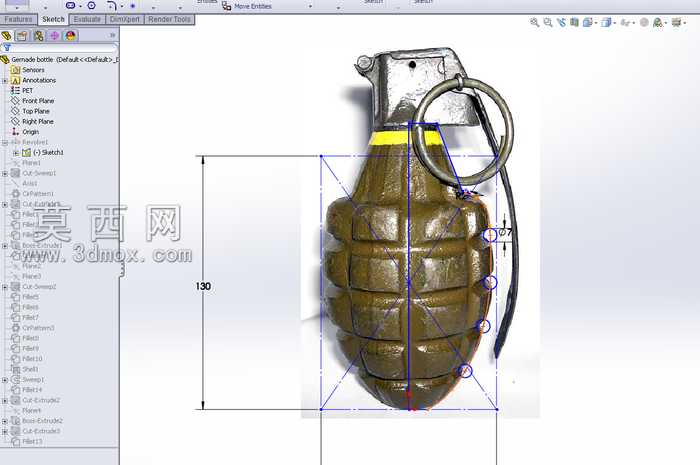Image resolution: width=700 pixels, height=465 pixels.
Task: Click the View Settings monitor icon
Action: (676, 22)
